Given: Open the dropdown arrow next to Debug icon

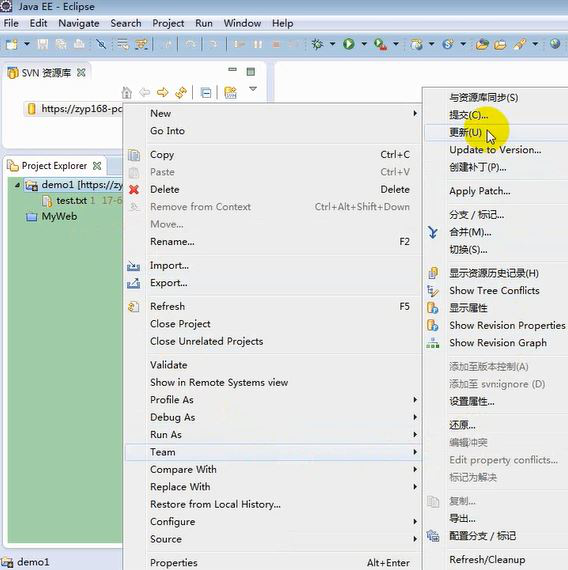Looking at the screenshot, I should pos(332,44).
